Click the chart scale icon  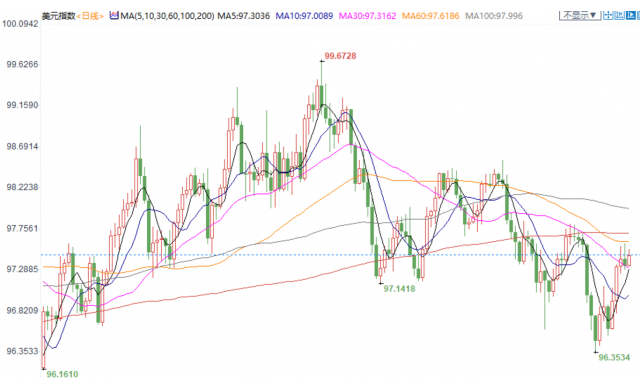(619, 16)
